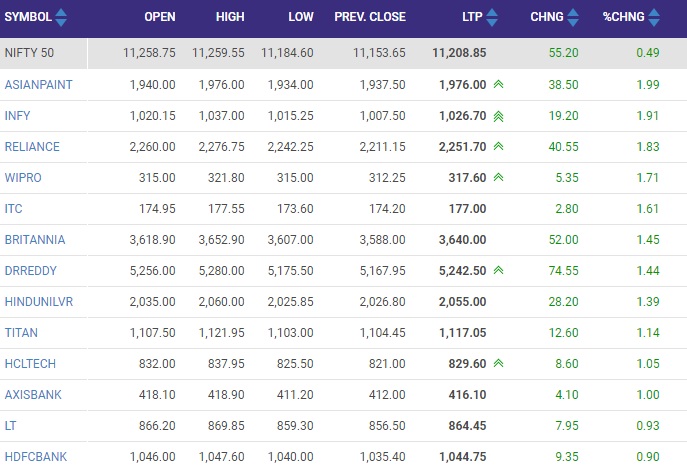The image size is (687, 472).
Task: Click the PREV. CLOSE column header
Action: pyautogui.click(x=370, y=17)
